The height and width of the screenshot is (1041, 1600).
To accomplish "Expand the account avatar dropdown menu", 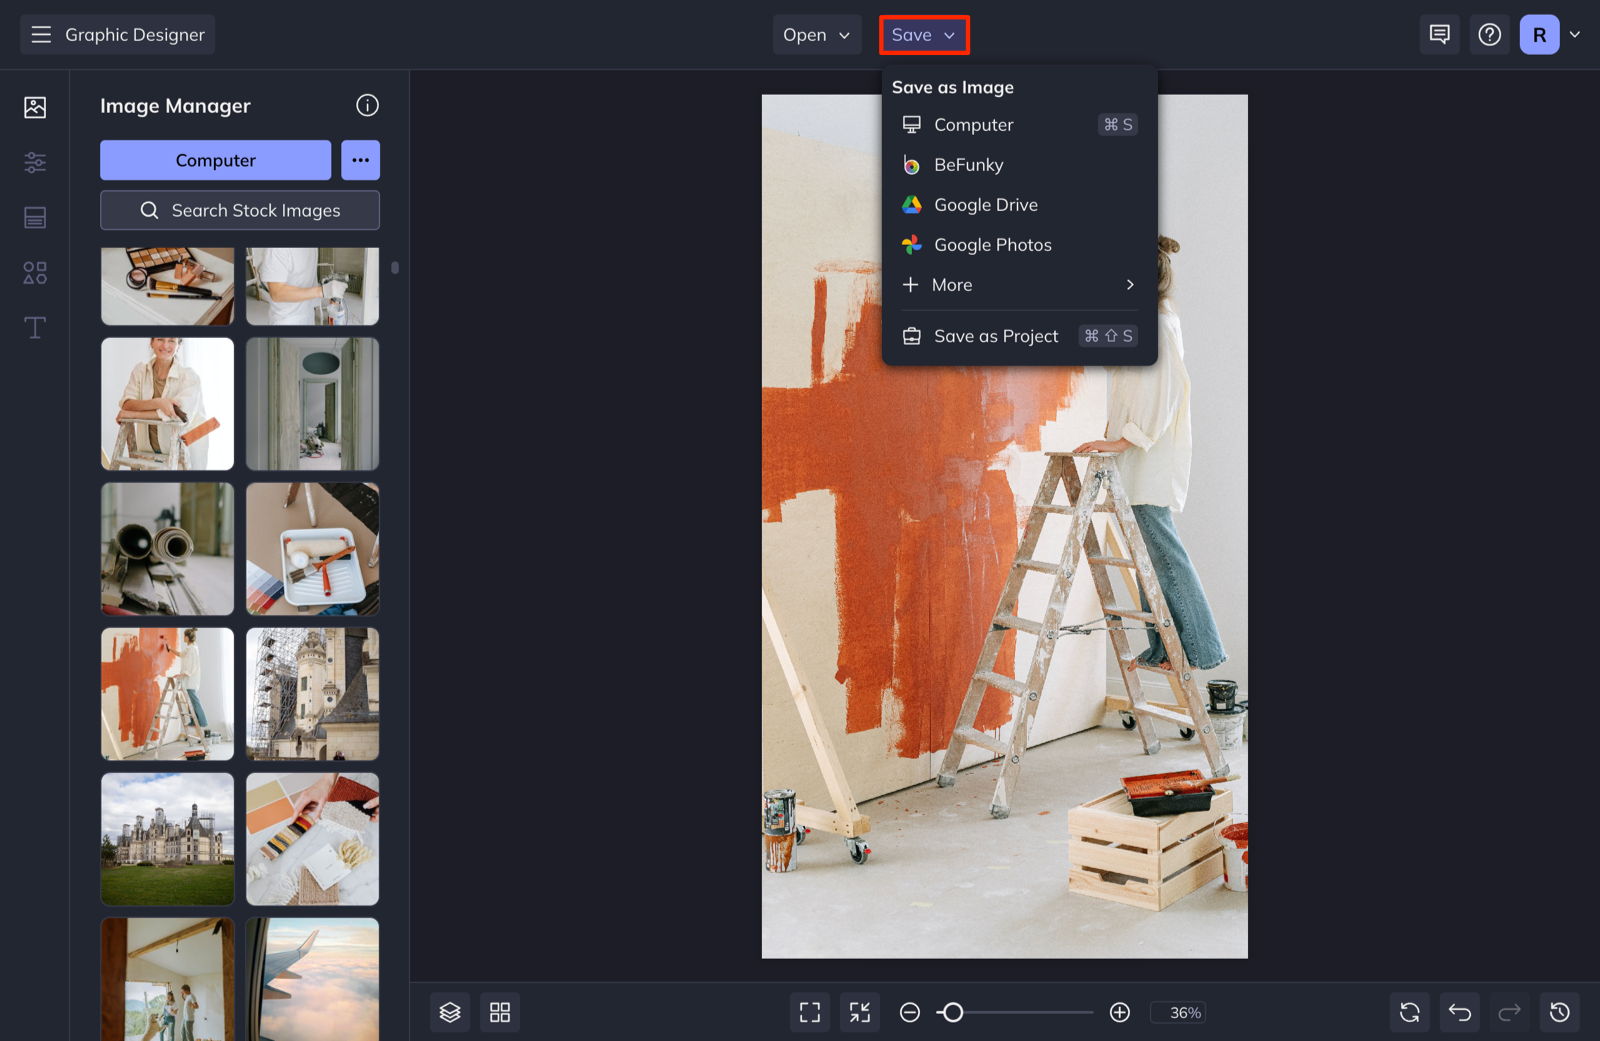I will (1573, 34).
